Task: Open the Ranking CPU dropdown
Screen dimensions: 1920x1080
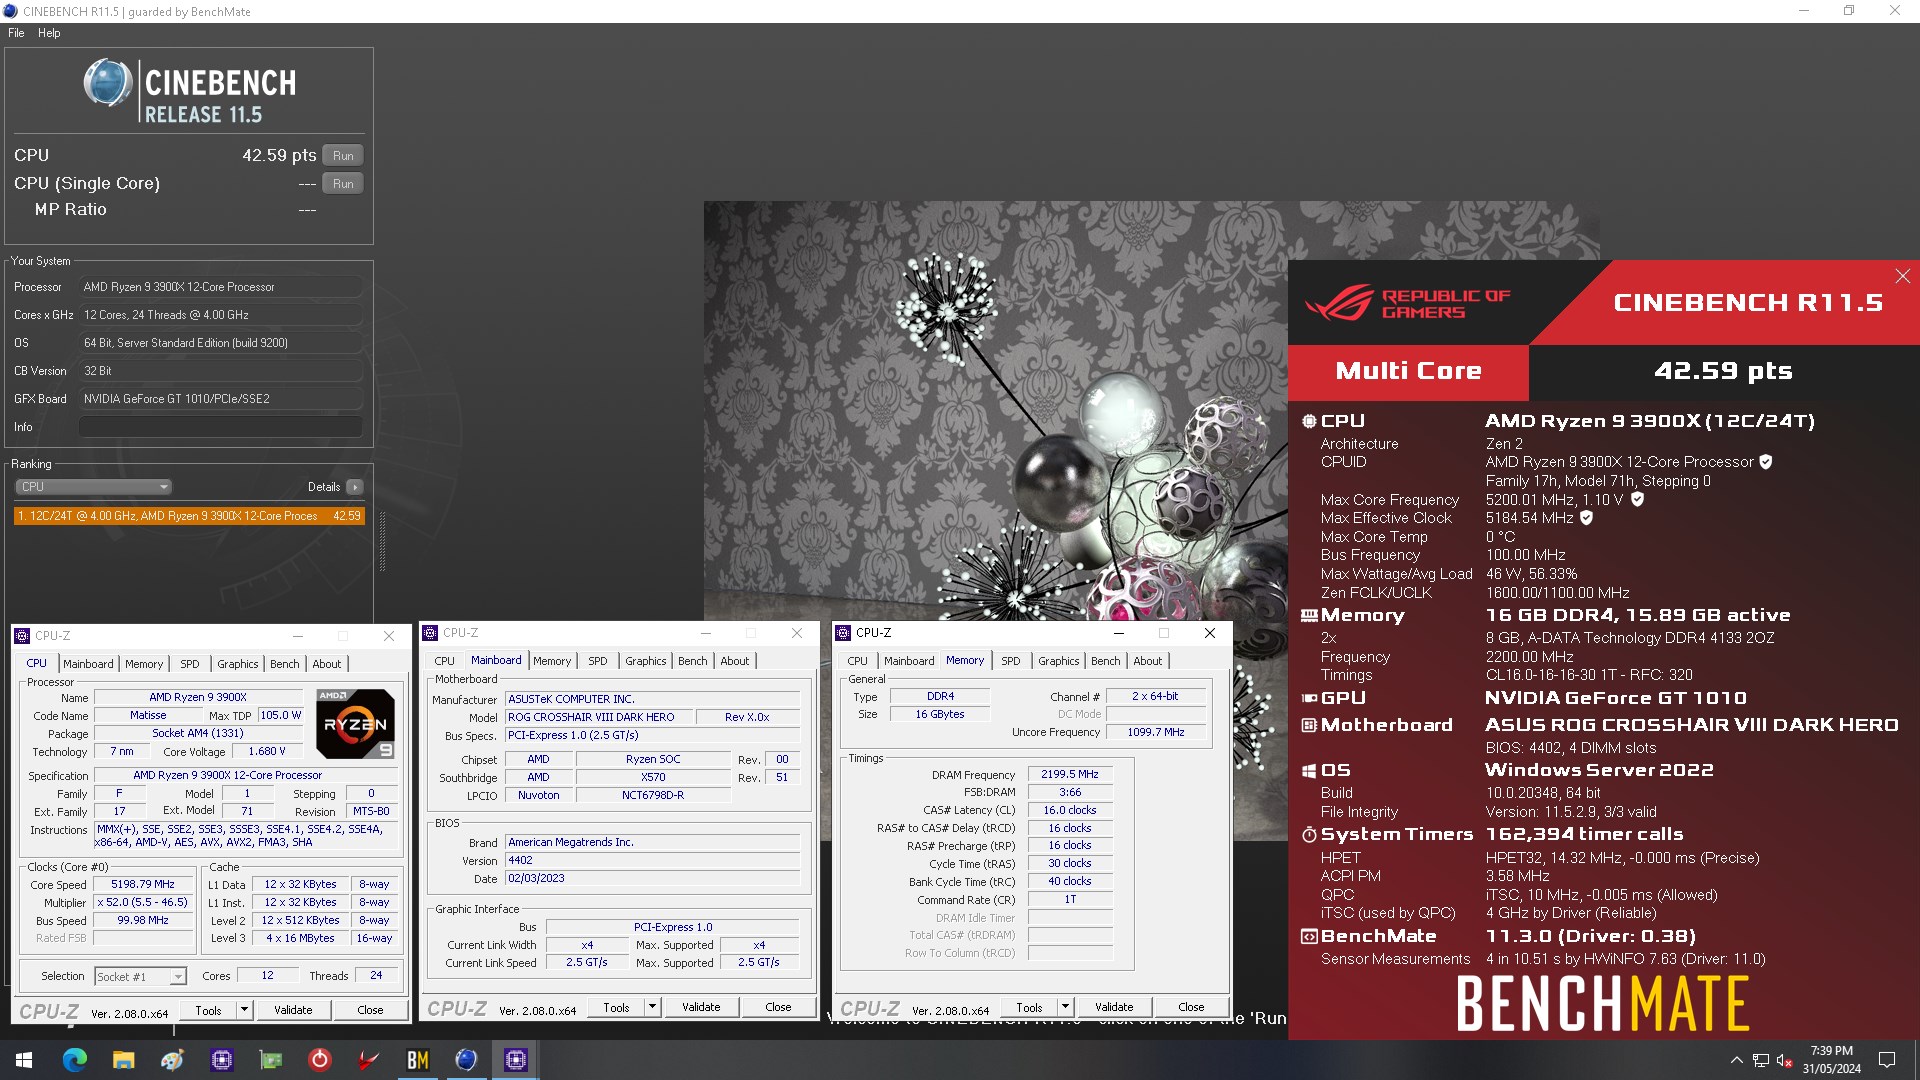Action: (93, 487)
